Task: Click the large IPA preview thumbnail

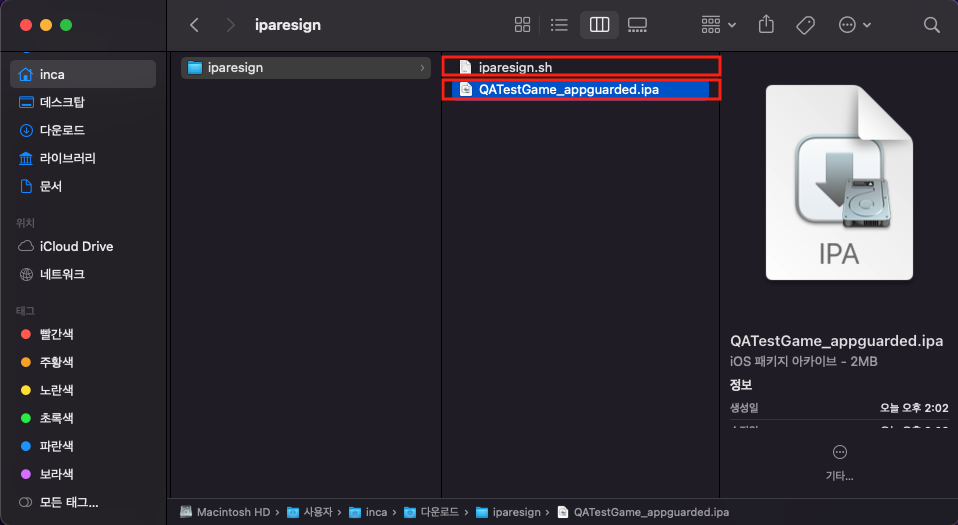Action: pyautogui.click(x=838, y=182)
